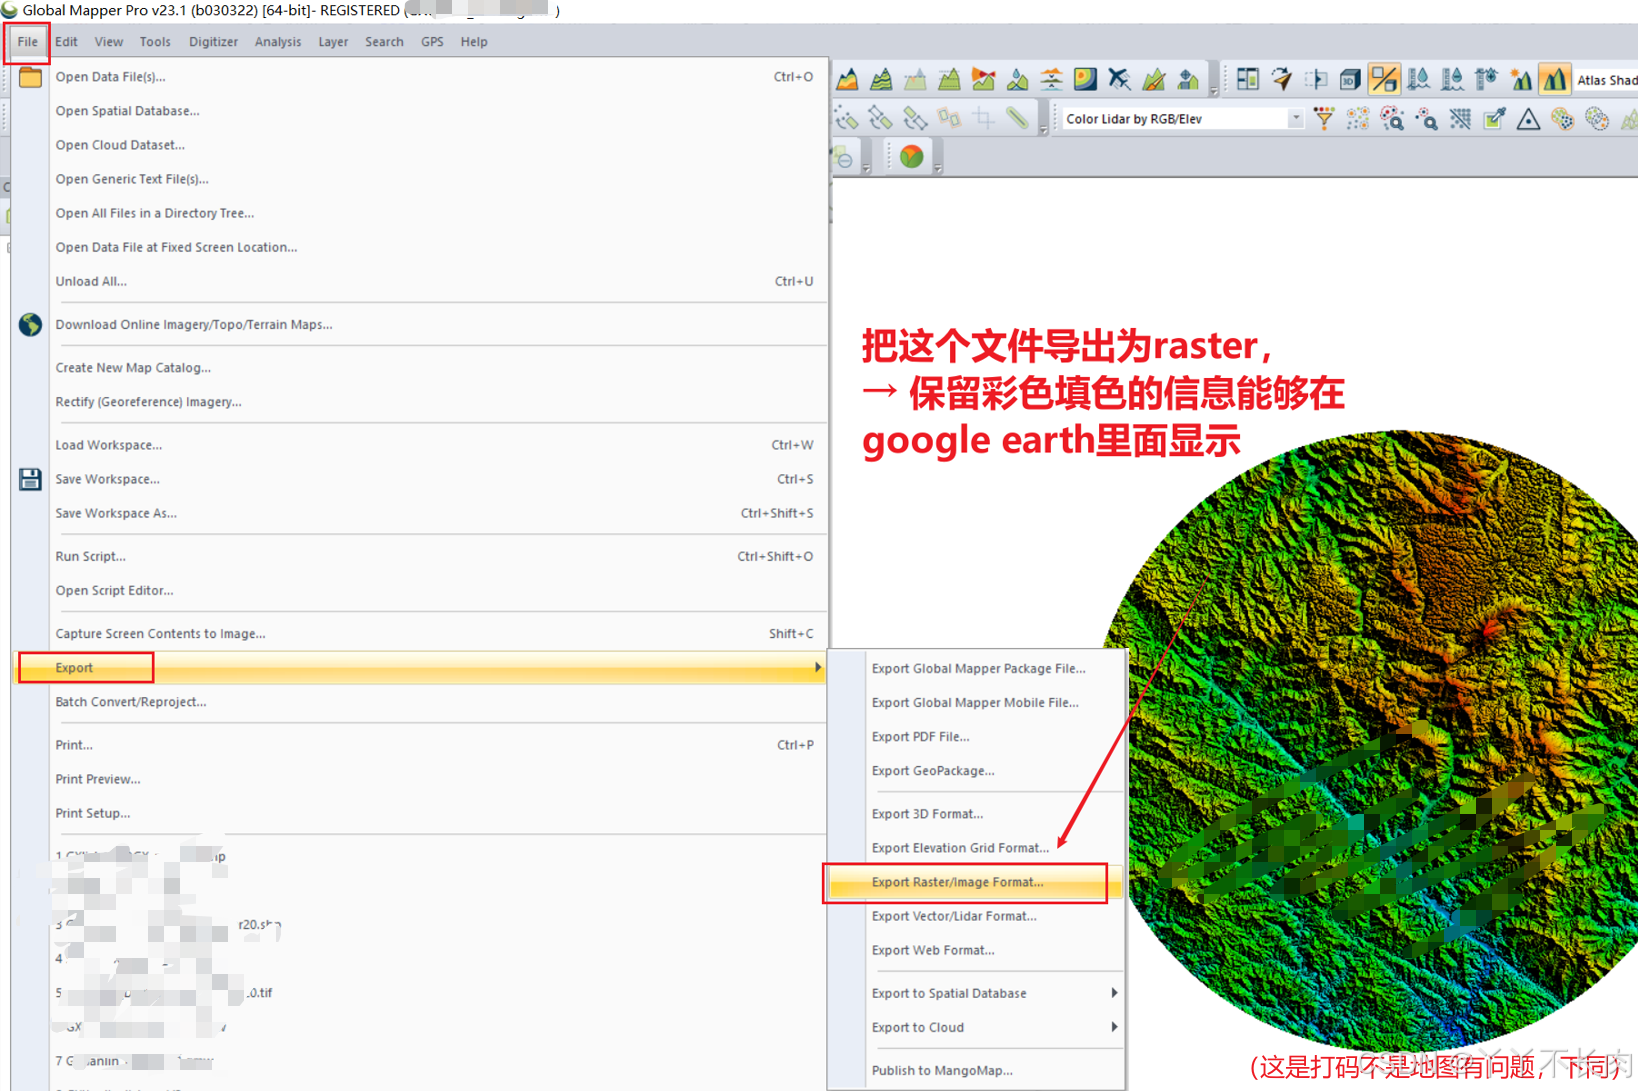The image size is (1638, 1091).
Task: Select Export Vector/Lidar Format
Action: point(975,916)
